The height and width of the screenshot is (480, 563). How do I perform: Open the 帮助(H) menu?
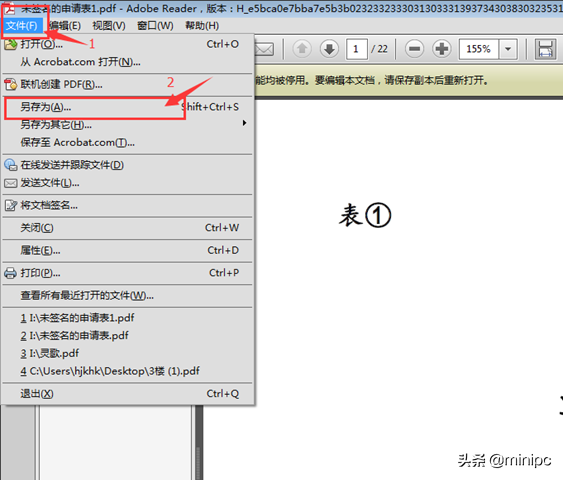click(x=202, y=26)
